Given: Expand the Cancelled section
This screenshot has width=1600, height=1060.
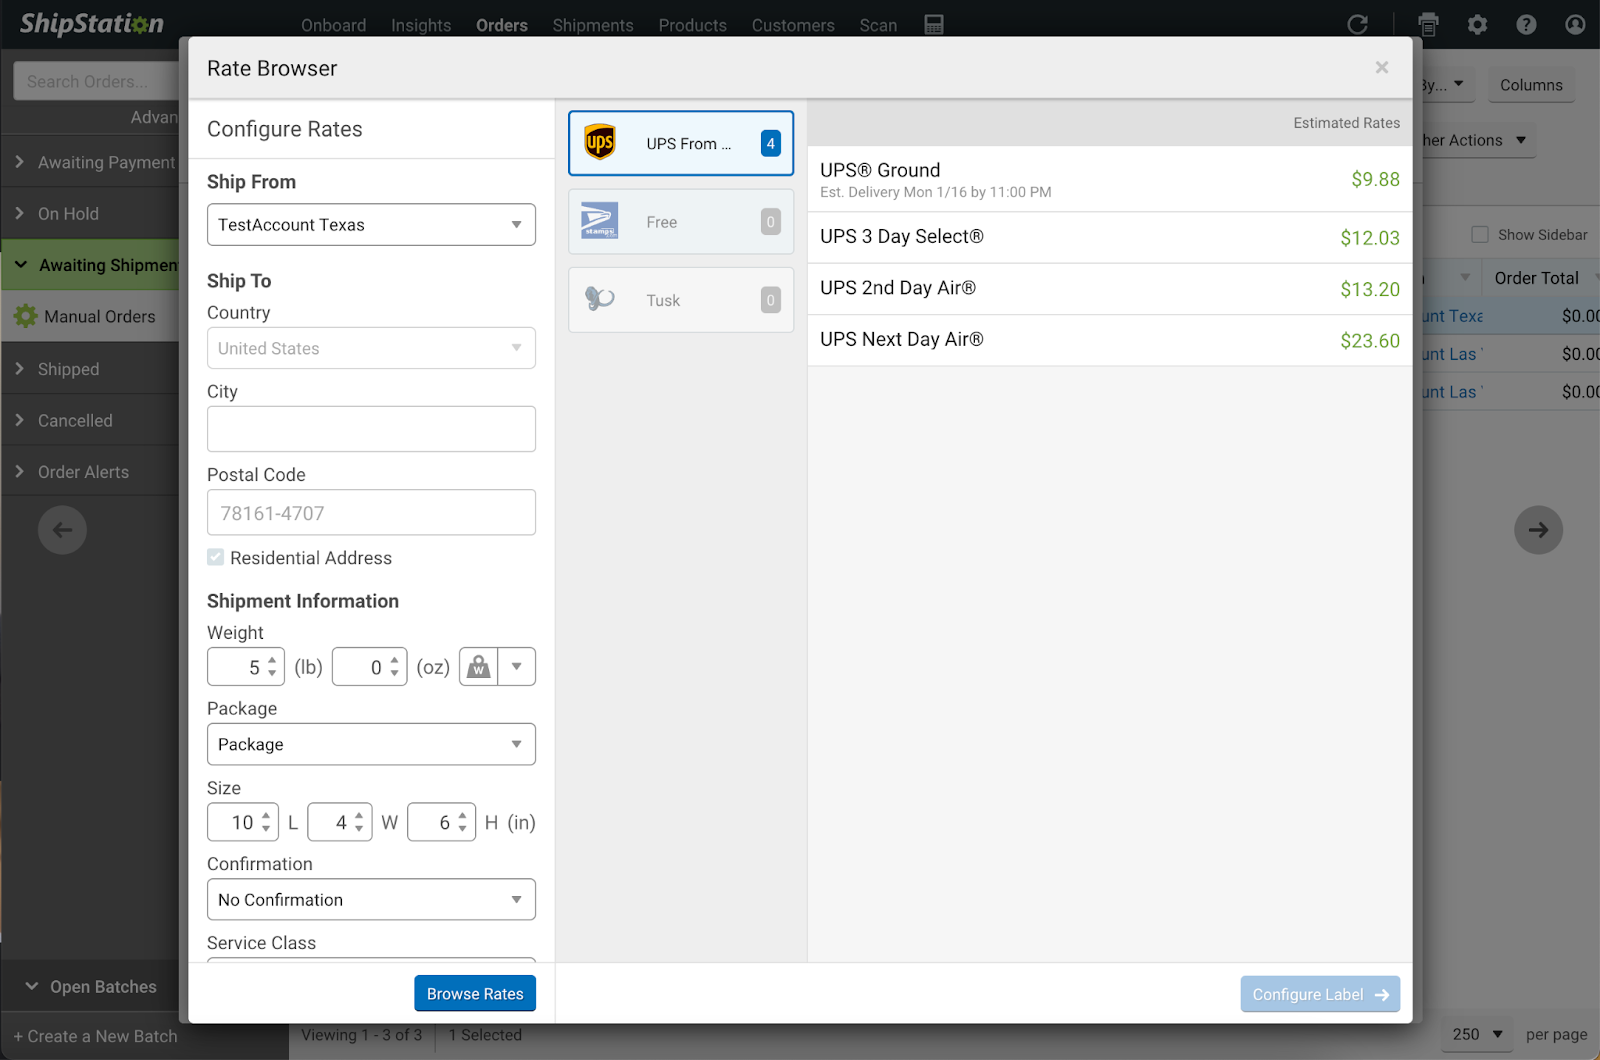Looking at the screenshot, I should click(90, 420).
